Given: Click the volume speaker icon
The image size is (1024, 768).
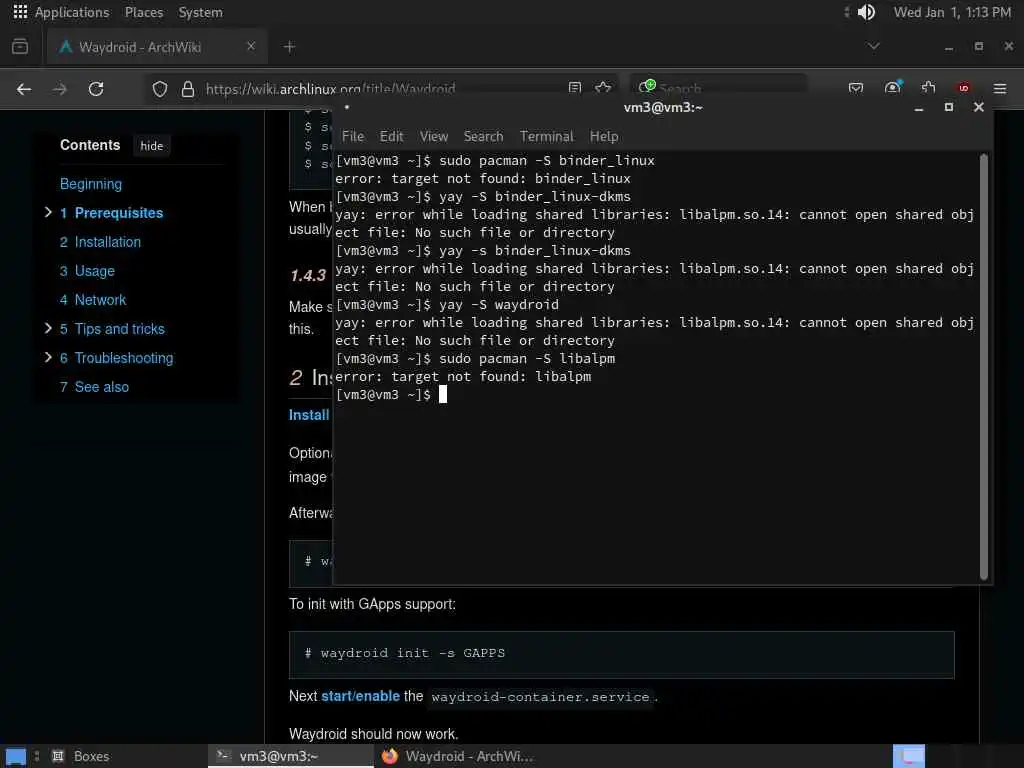Looking at the screenshot, I should click(866, 12).
